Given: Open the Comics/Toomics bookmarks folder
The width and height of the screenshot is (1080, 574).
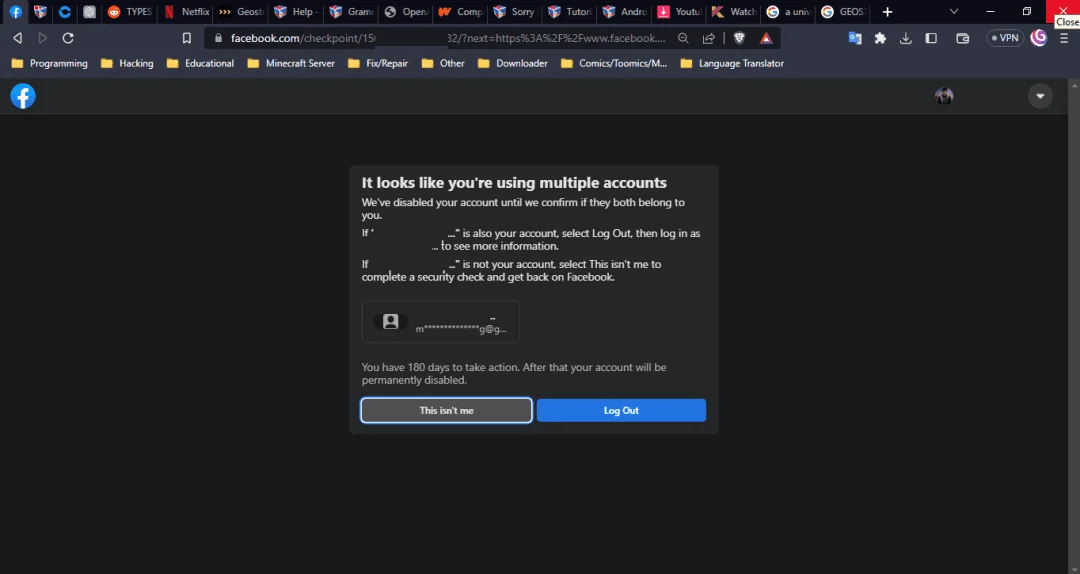Looking at the screenshot, I should 614,63.
